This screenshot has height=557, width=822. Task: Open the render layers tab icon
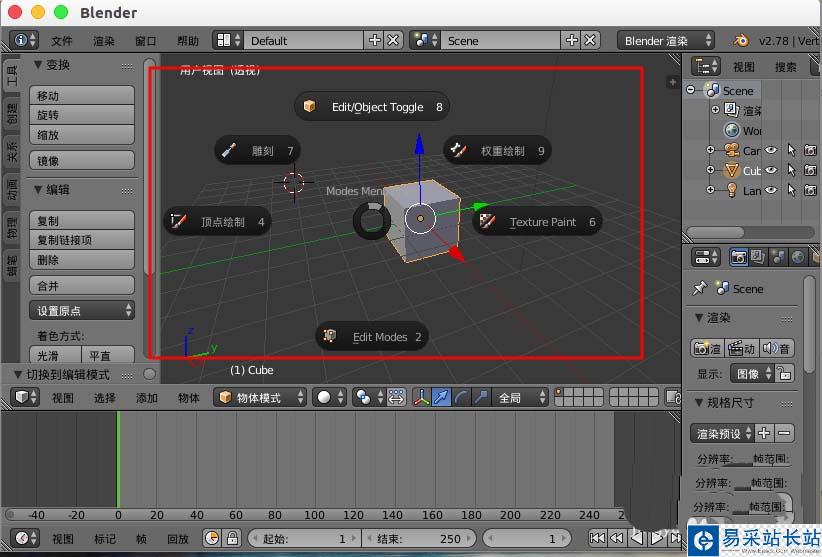tap(758, 257)
